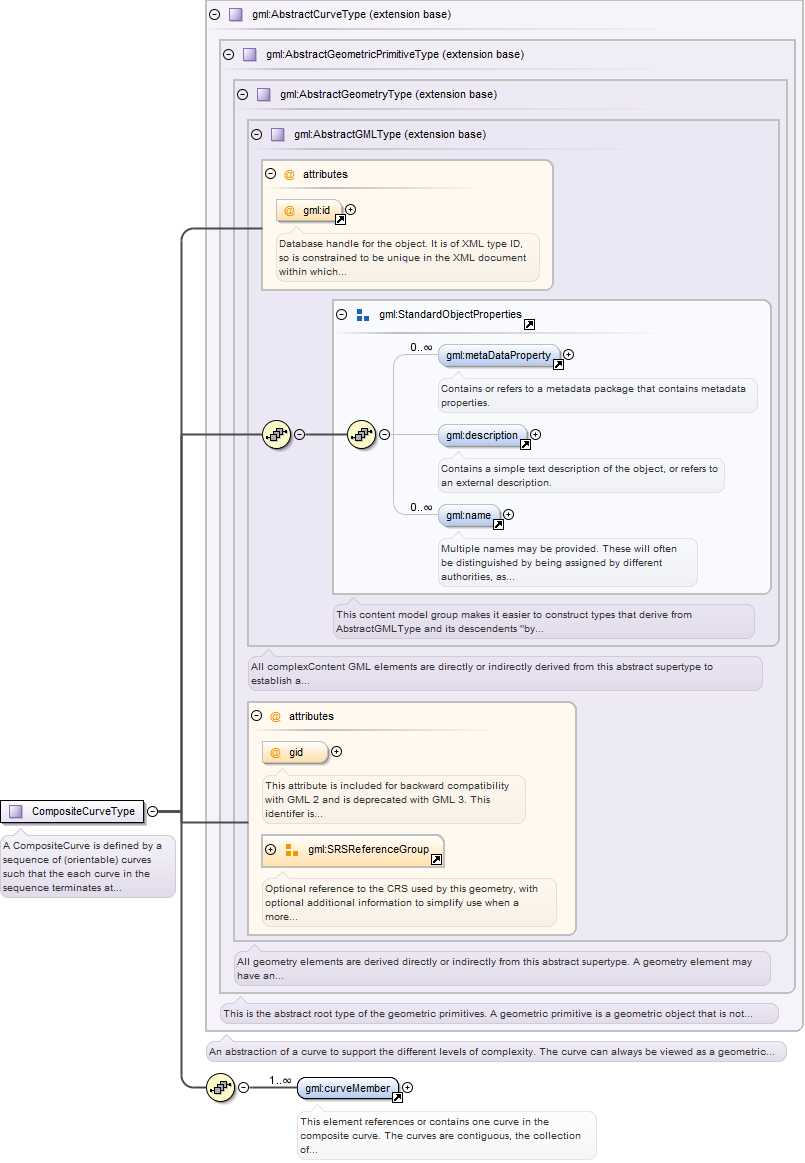Collapse the CompositeCurveType root node
The image size is (805, 1163).
(152, 811)
